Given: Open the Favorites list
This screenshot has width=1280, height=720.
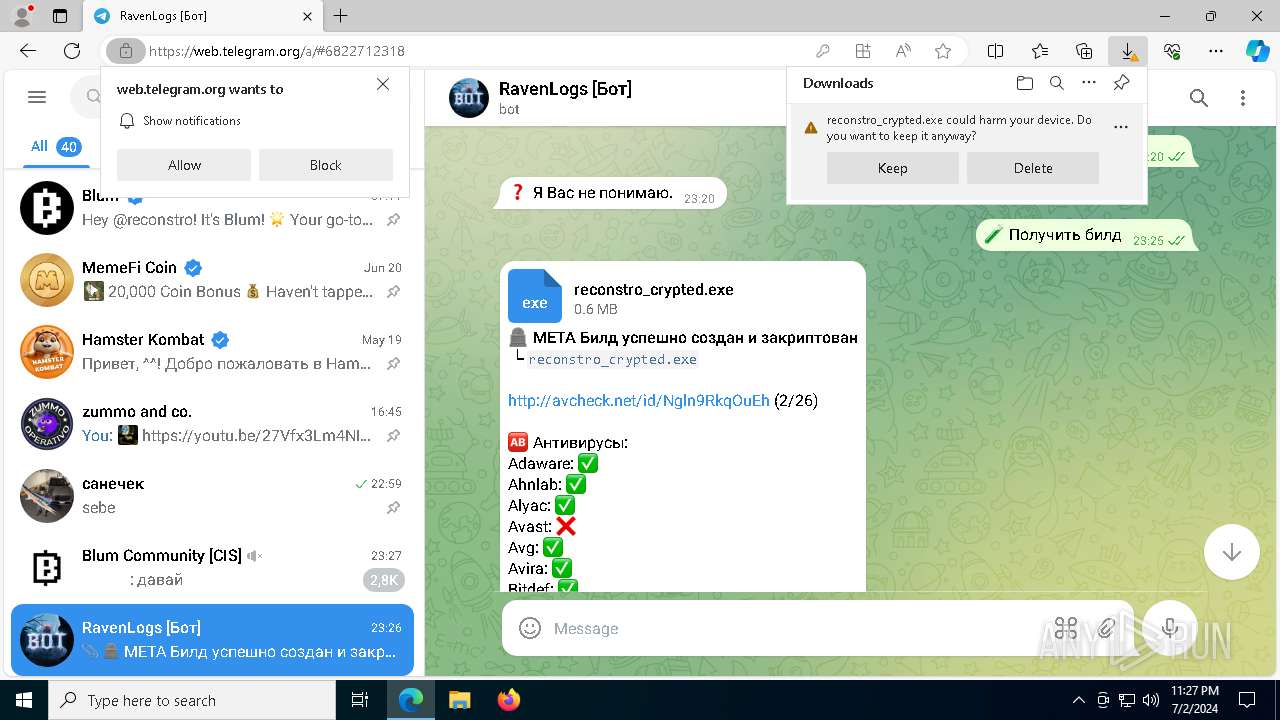Looking at the screenshot, I should coord(1040,51).
